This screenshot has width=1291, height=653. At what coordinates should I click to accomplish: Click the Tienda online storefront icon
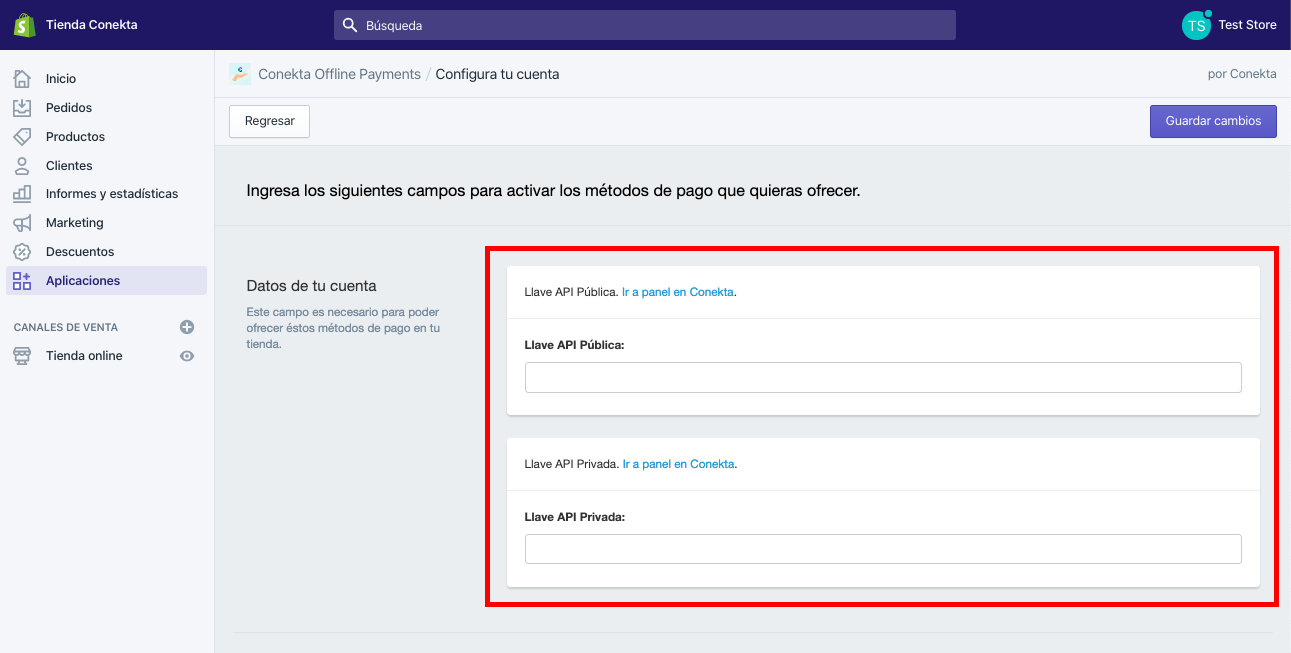click(x=22, y=356)
